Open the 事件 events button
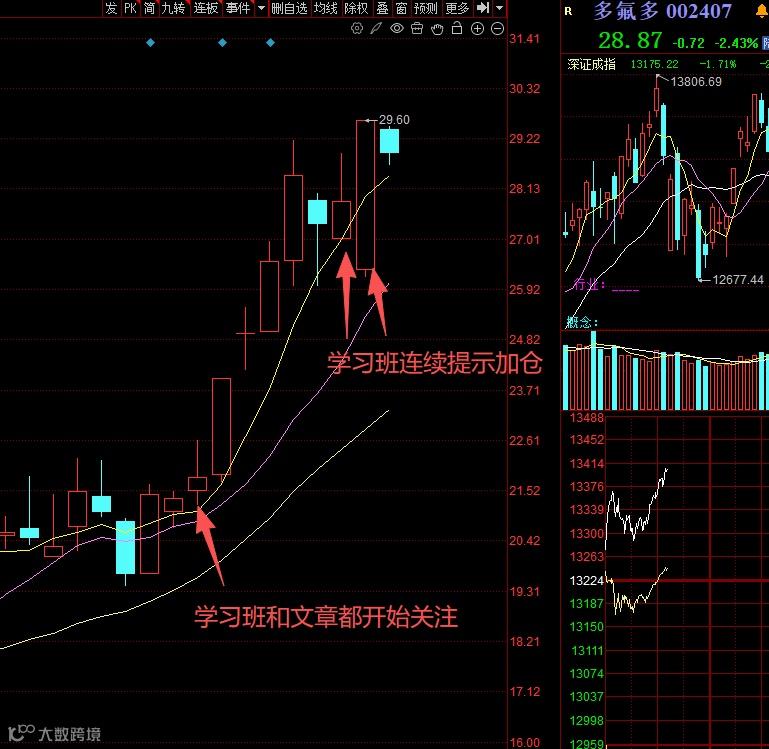769x749 pixels. click(x=238, y=8)
